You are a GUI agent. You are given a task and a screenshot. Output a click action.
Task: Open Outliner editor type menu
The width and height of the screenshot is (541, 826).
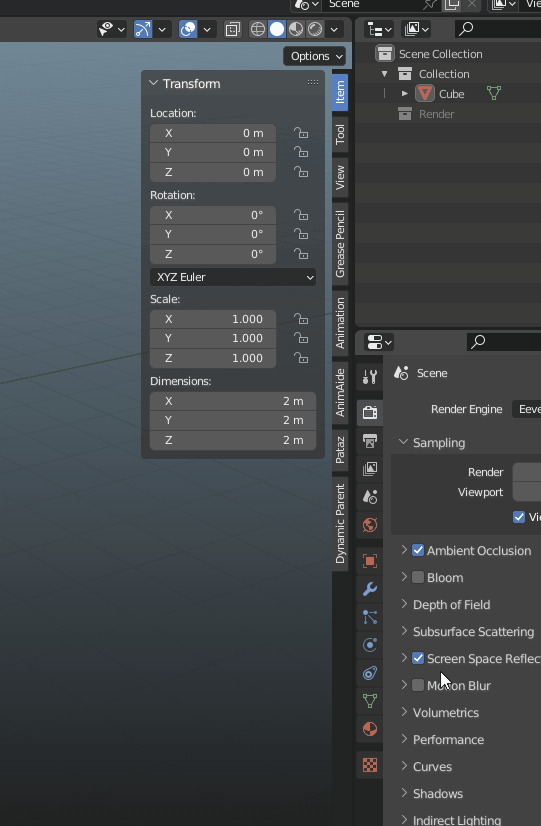pyautogui.click(x=379, y=29)
